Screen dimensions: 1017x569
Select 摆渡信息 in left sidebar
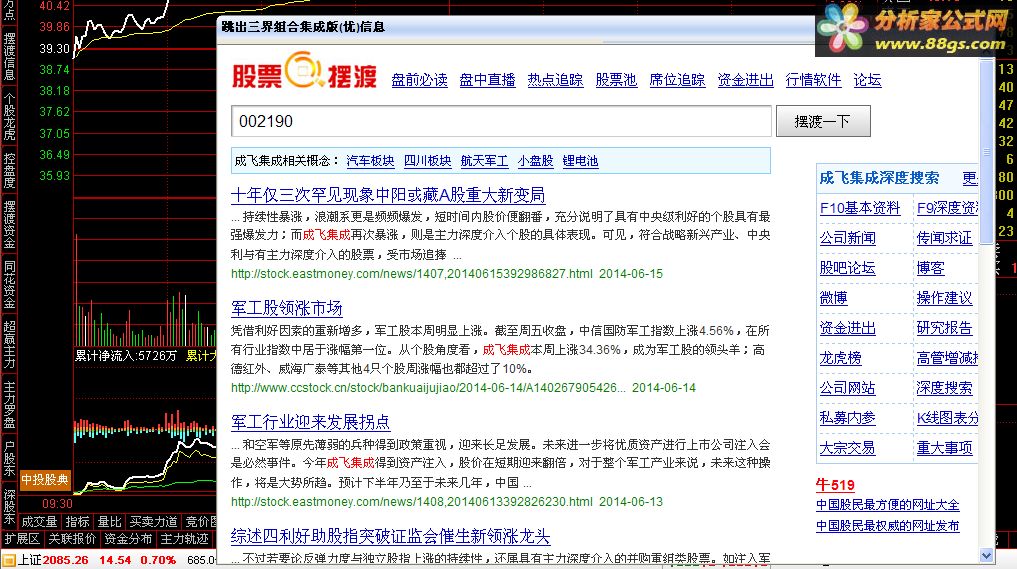coord(9,56)
